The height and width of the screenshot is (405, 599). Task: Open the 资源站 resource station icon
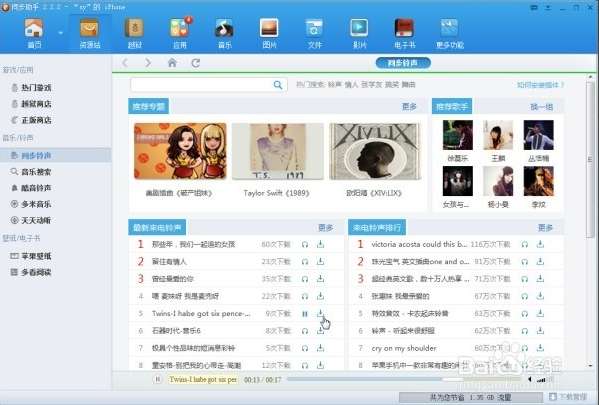89,34
